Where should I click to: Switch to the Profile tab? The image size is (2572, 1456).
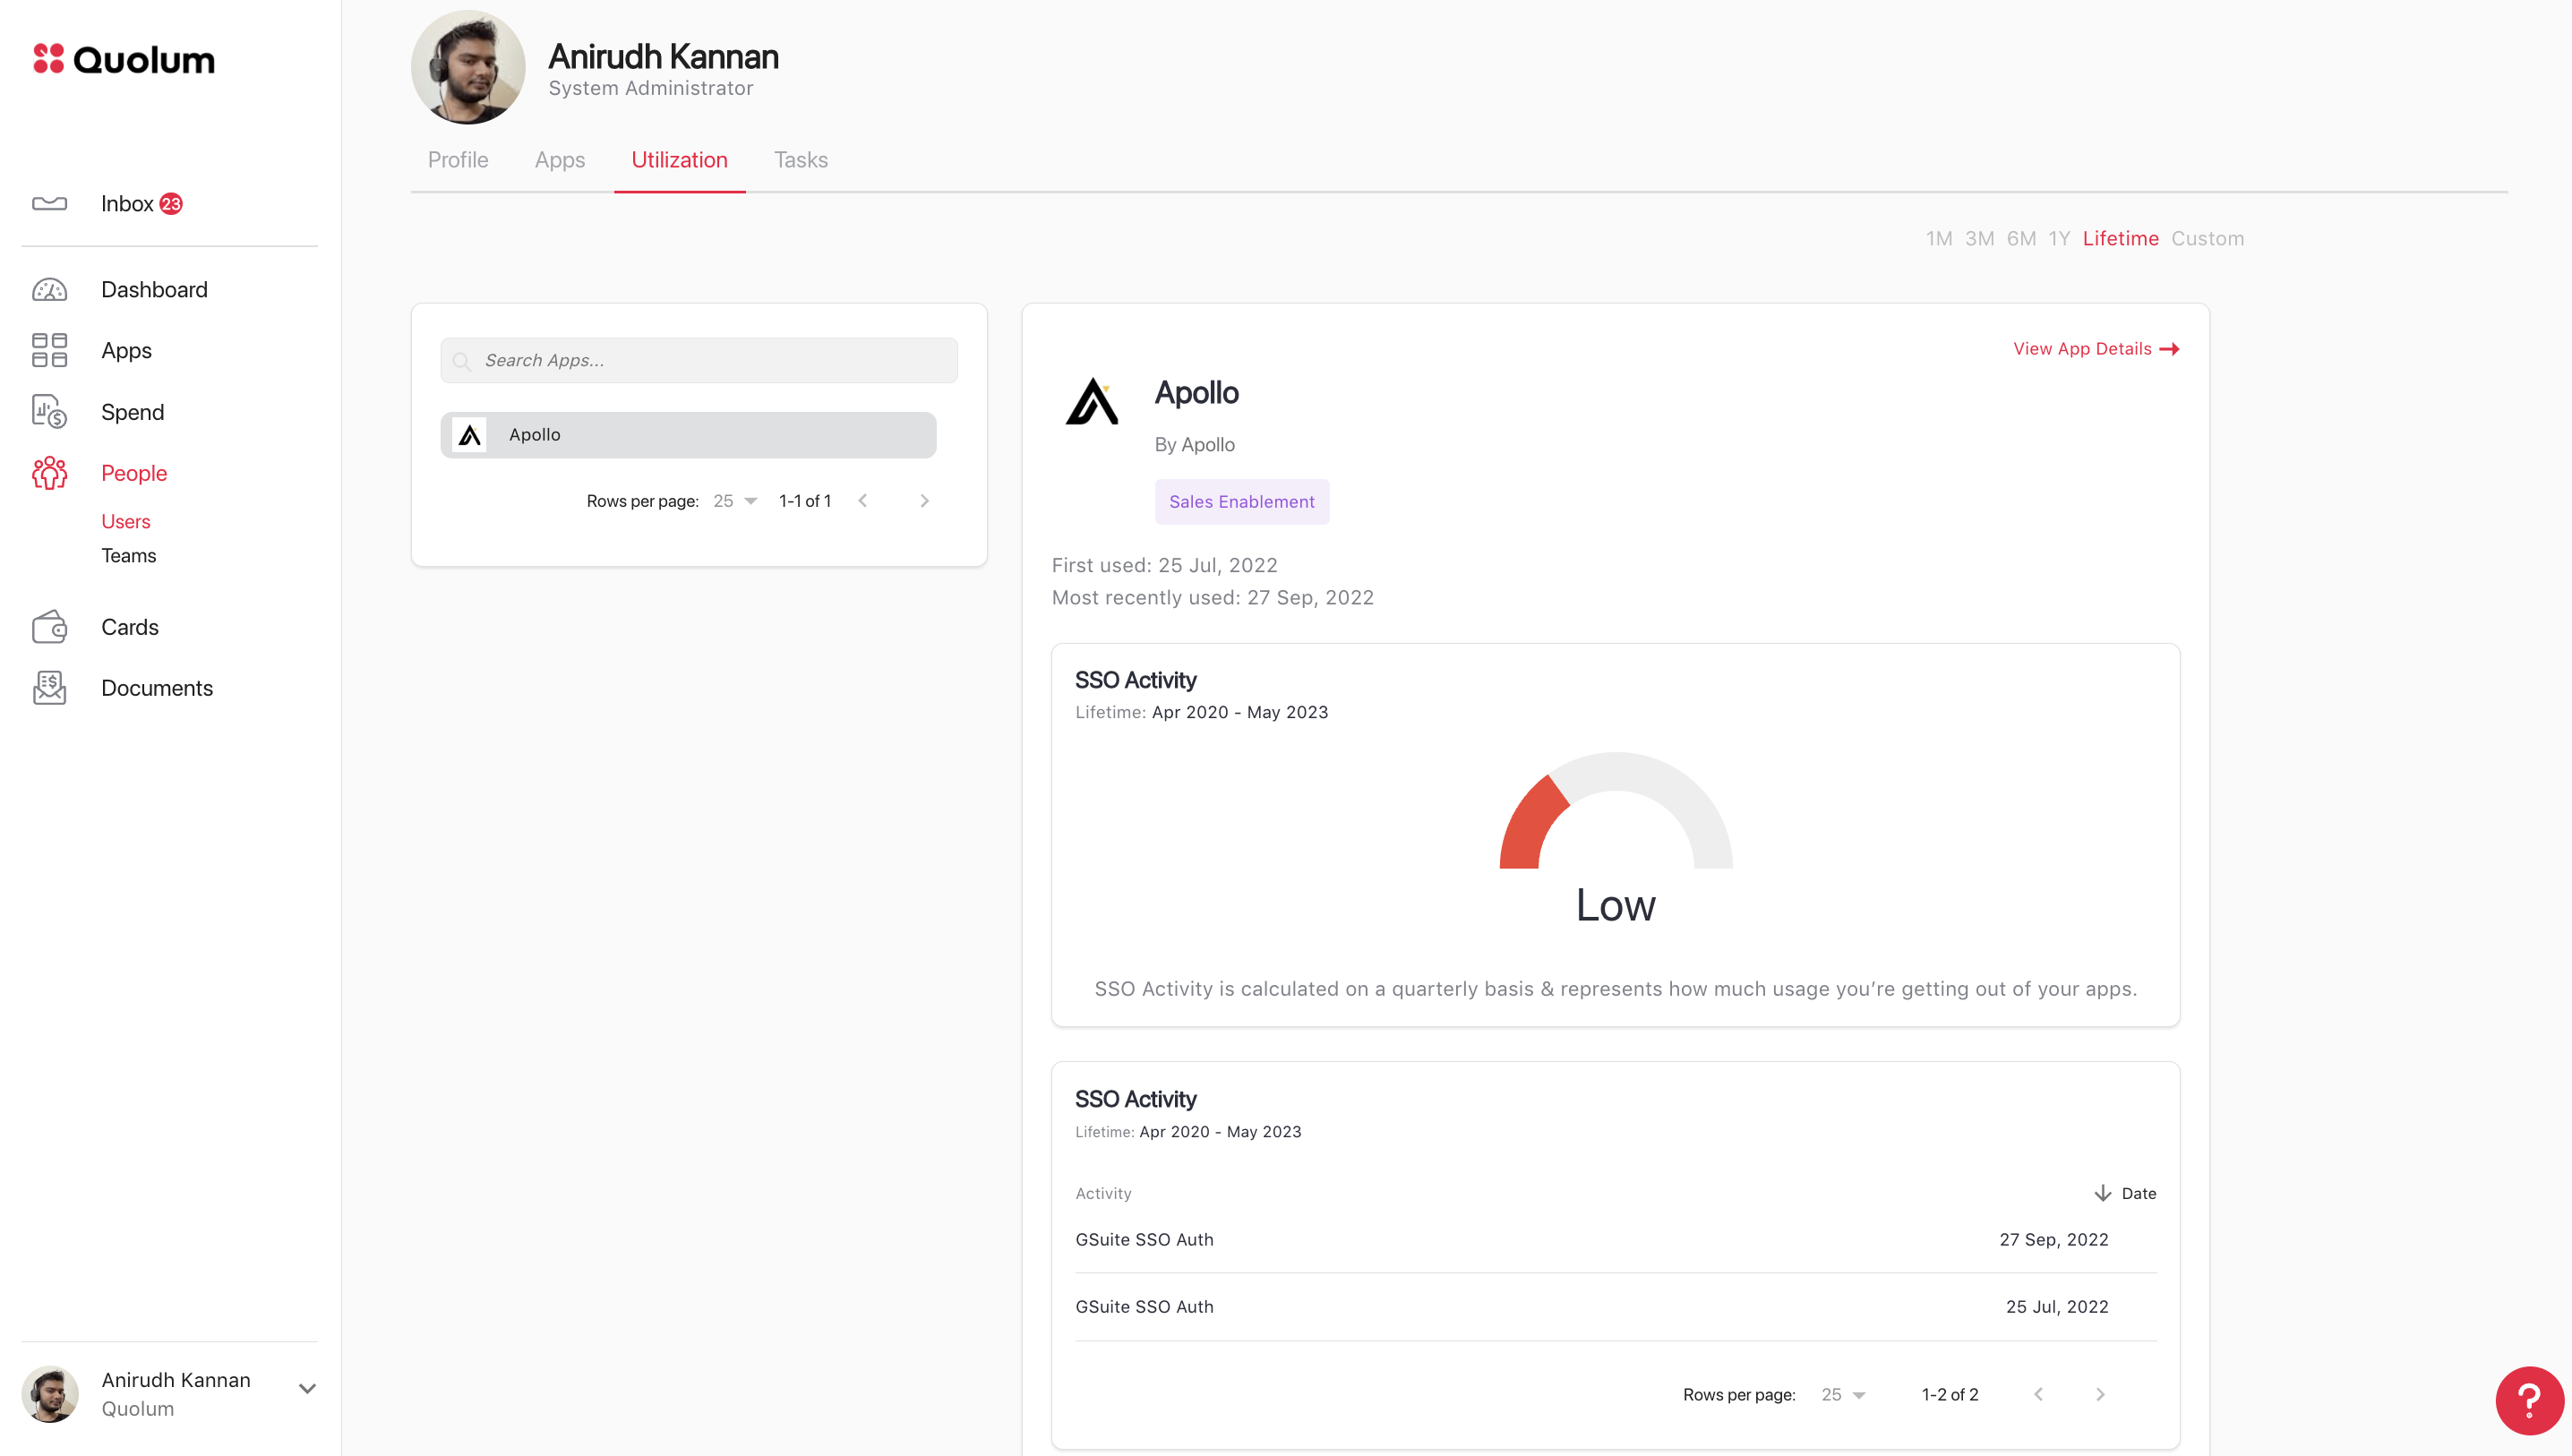[x=458, y=160]
